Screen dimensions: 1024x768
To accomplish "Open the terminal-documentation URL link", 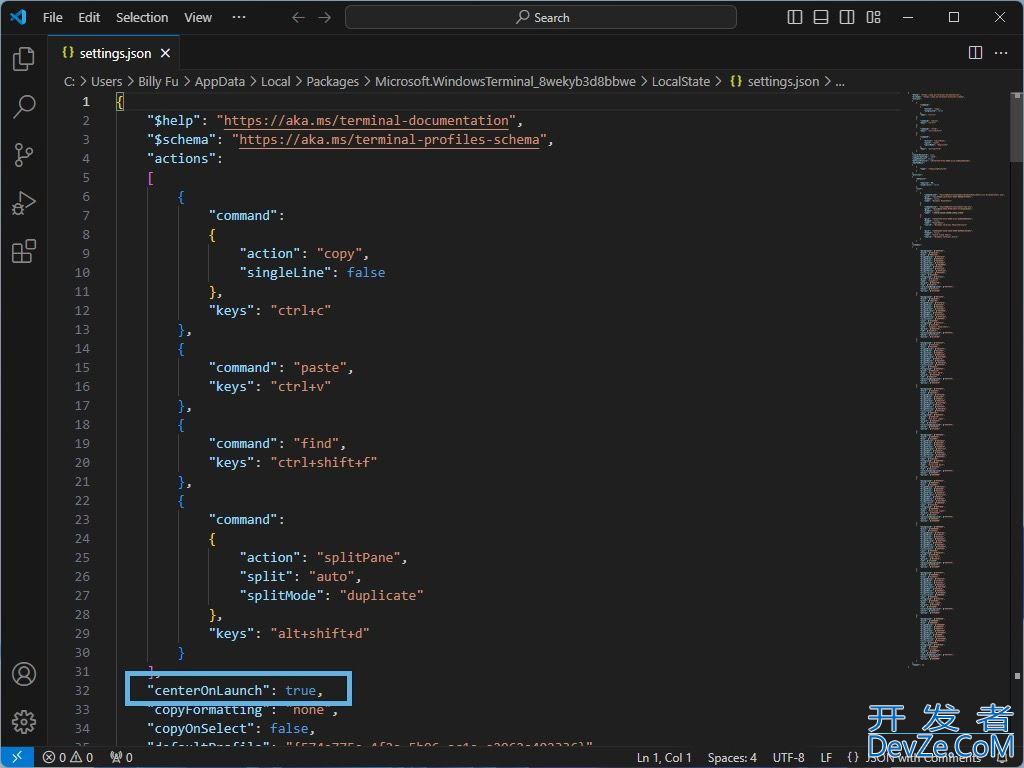I will click(366, 121).
